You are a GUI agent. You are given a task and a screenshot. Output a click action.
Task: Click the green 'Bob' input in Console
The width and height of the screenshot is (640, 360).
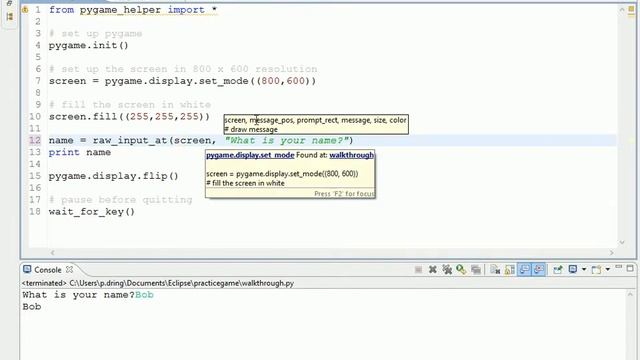[144, 295]
